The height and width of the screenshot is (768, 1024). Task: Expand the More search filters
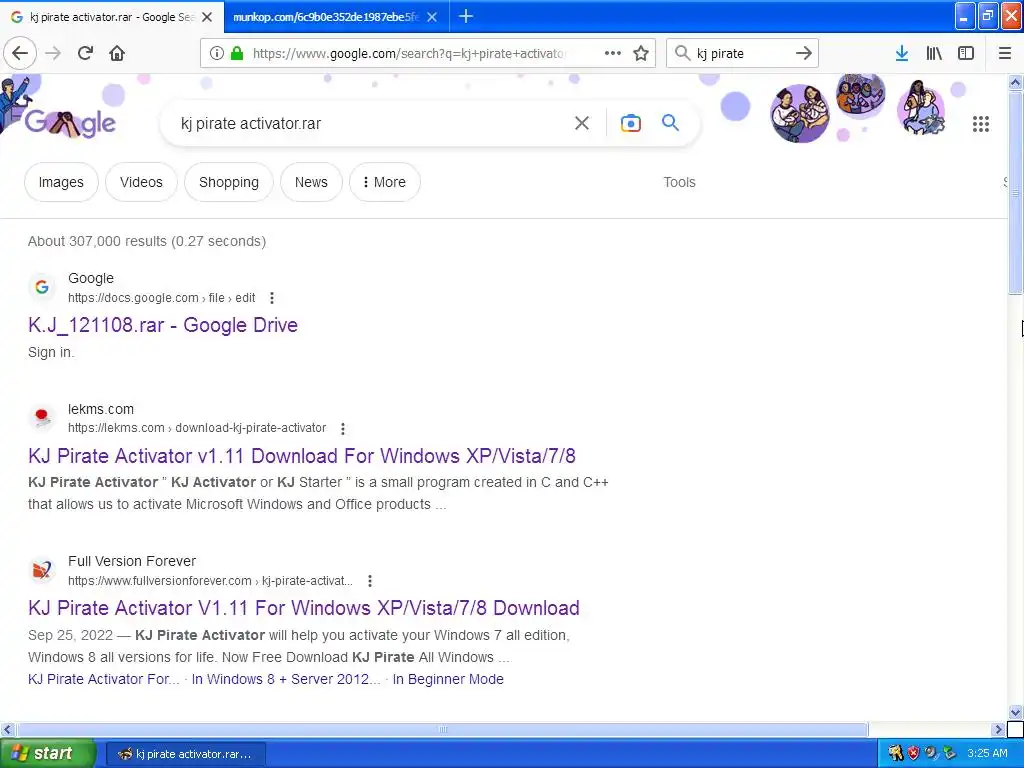click(385, 182)
